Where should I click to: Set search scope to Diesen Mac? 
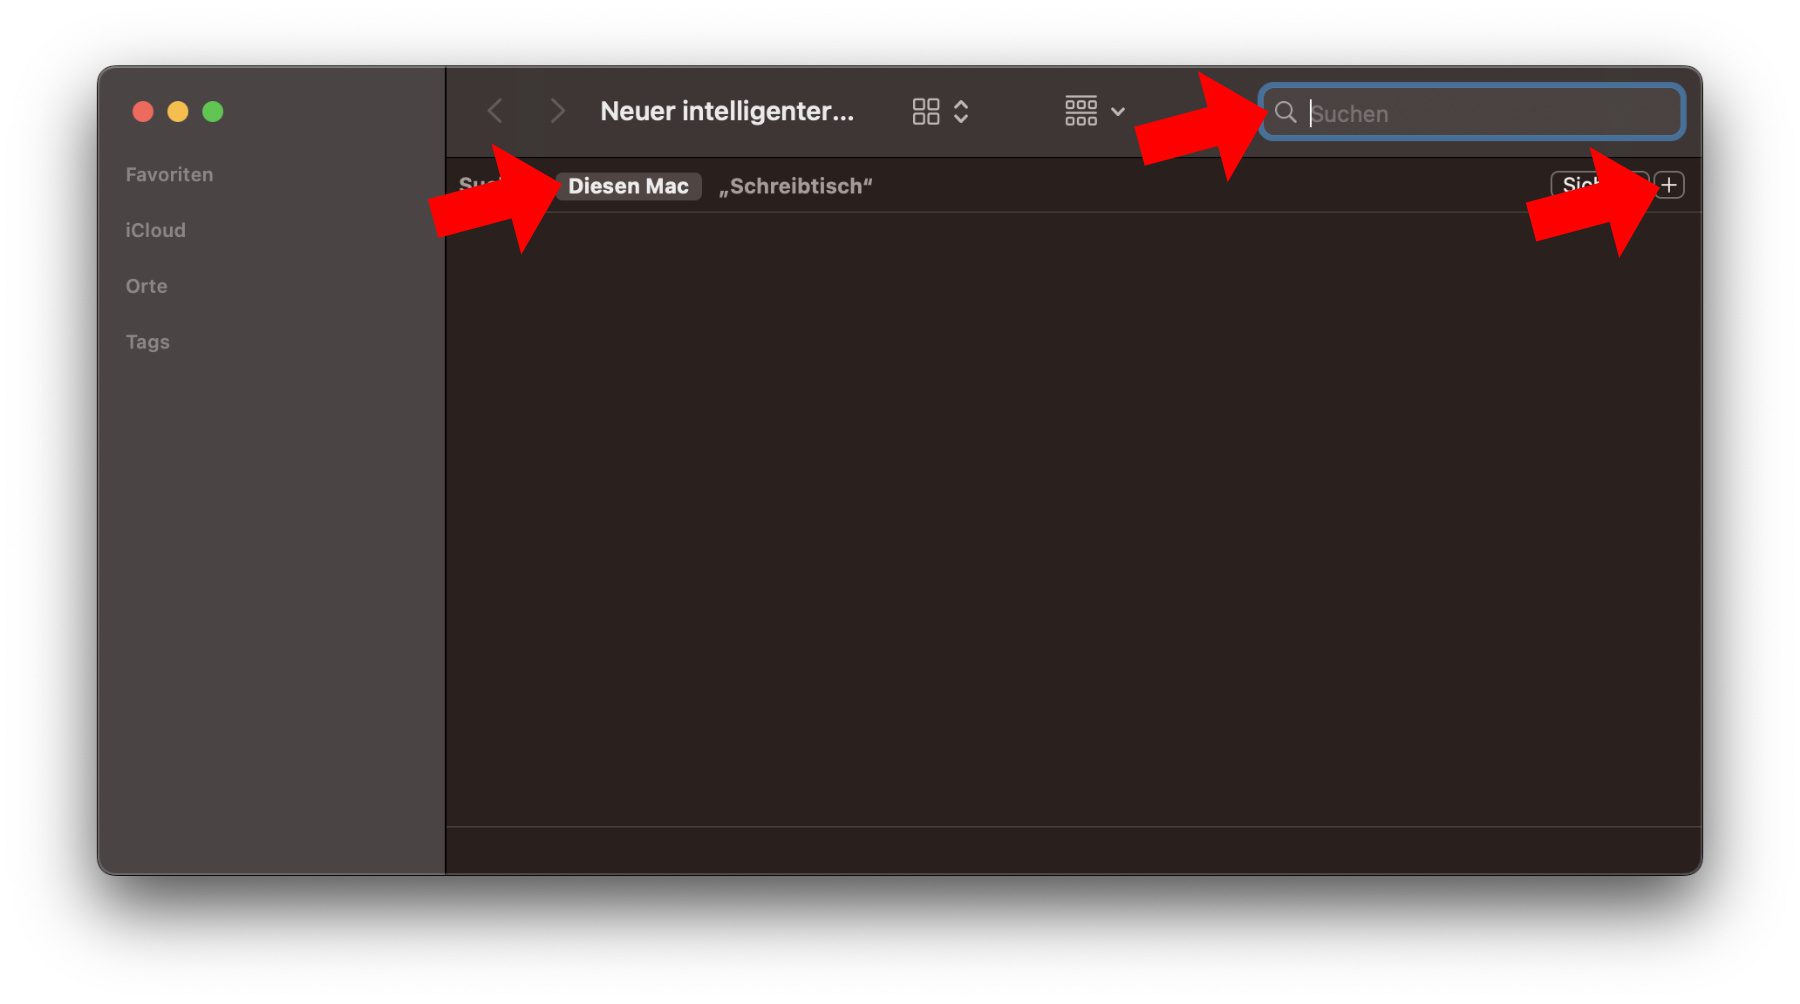(628, 186)
